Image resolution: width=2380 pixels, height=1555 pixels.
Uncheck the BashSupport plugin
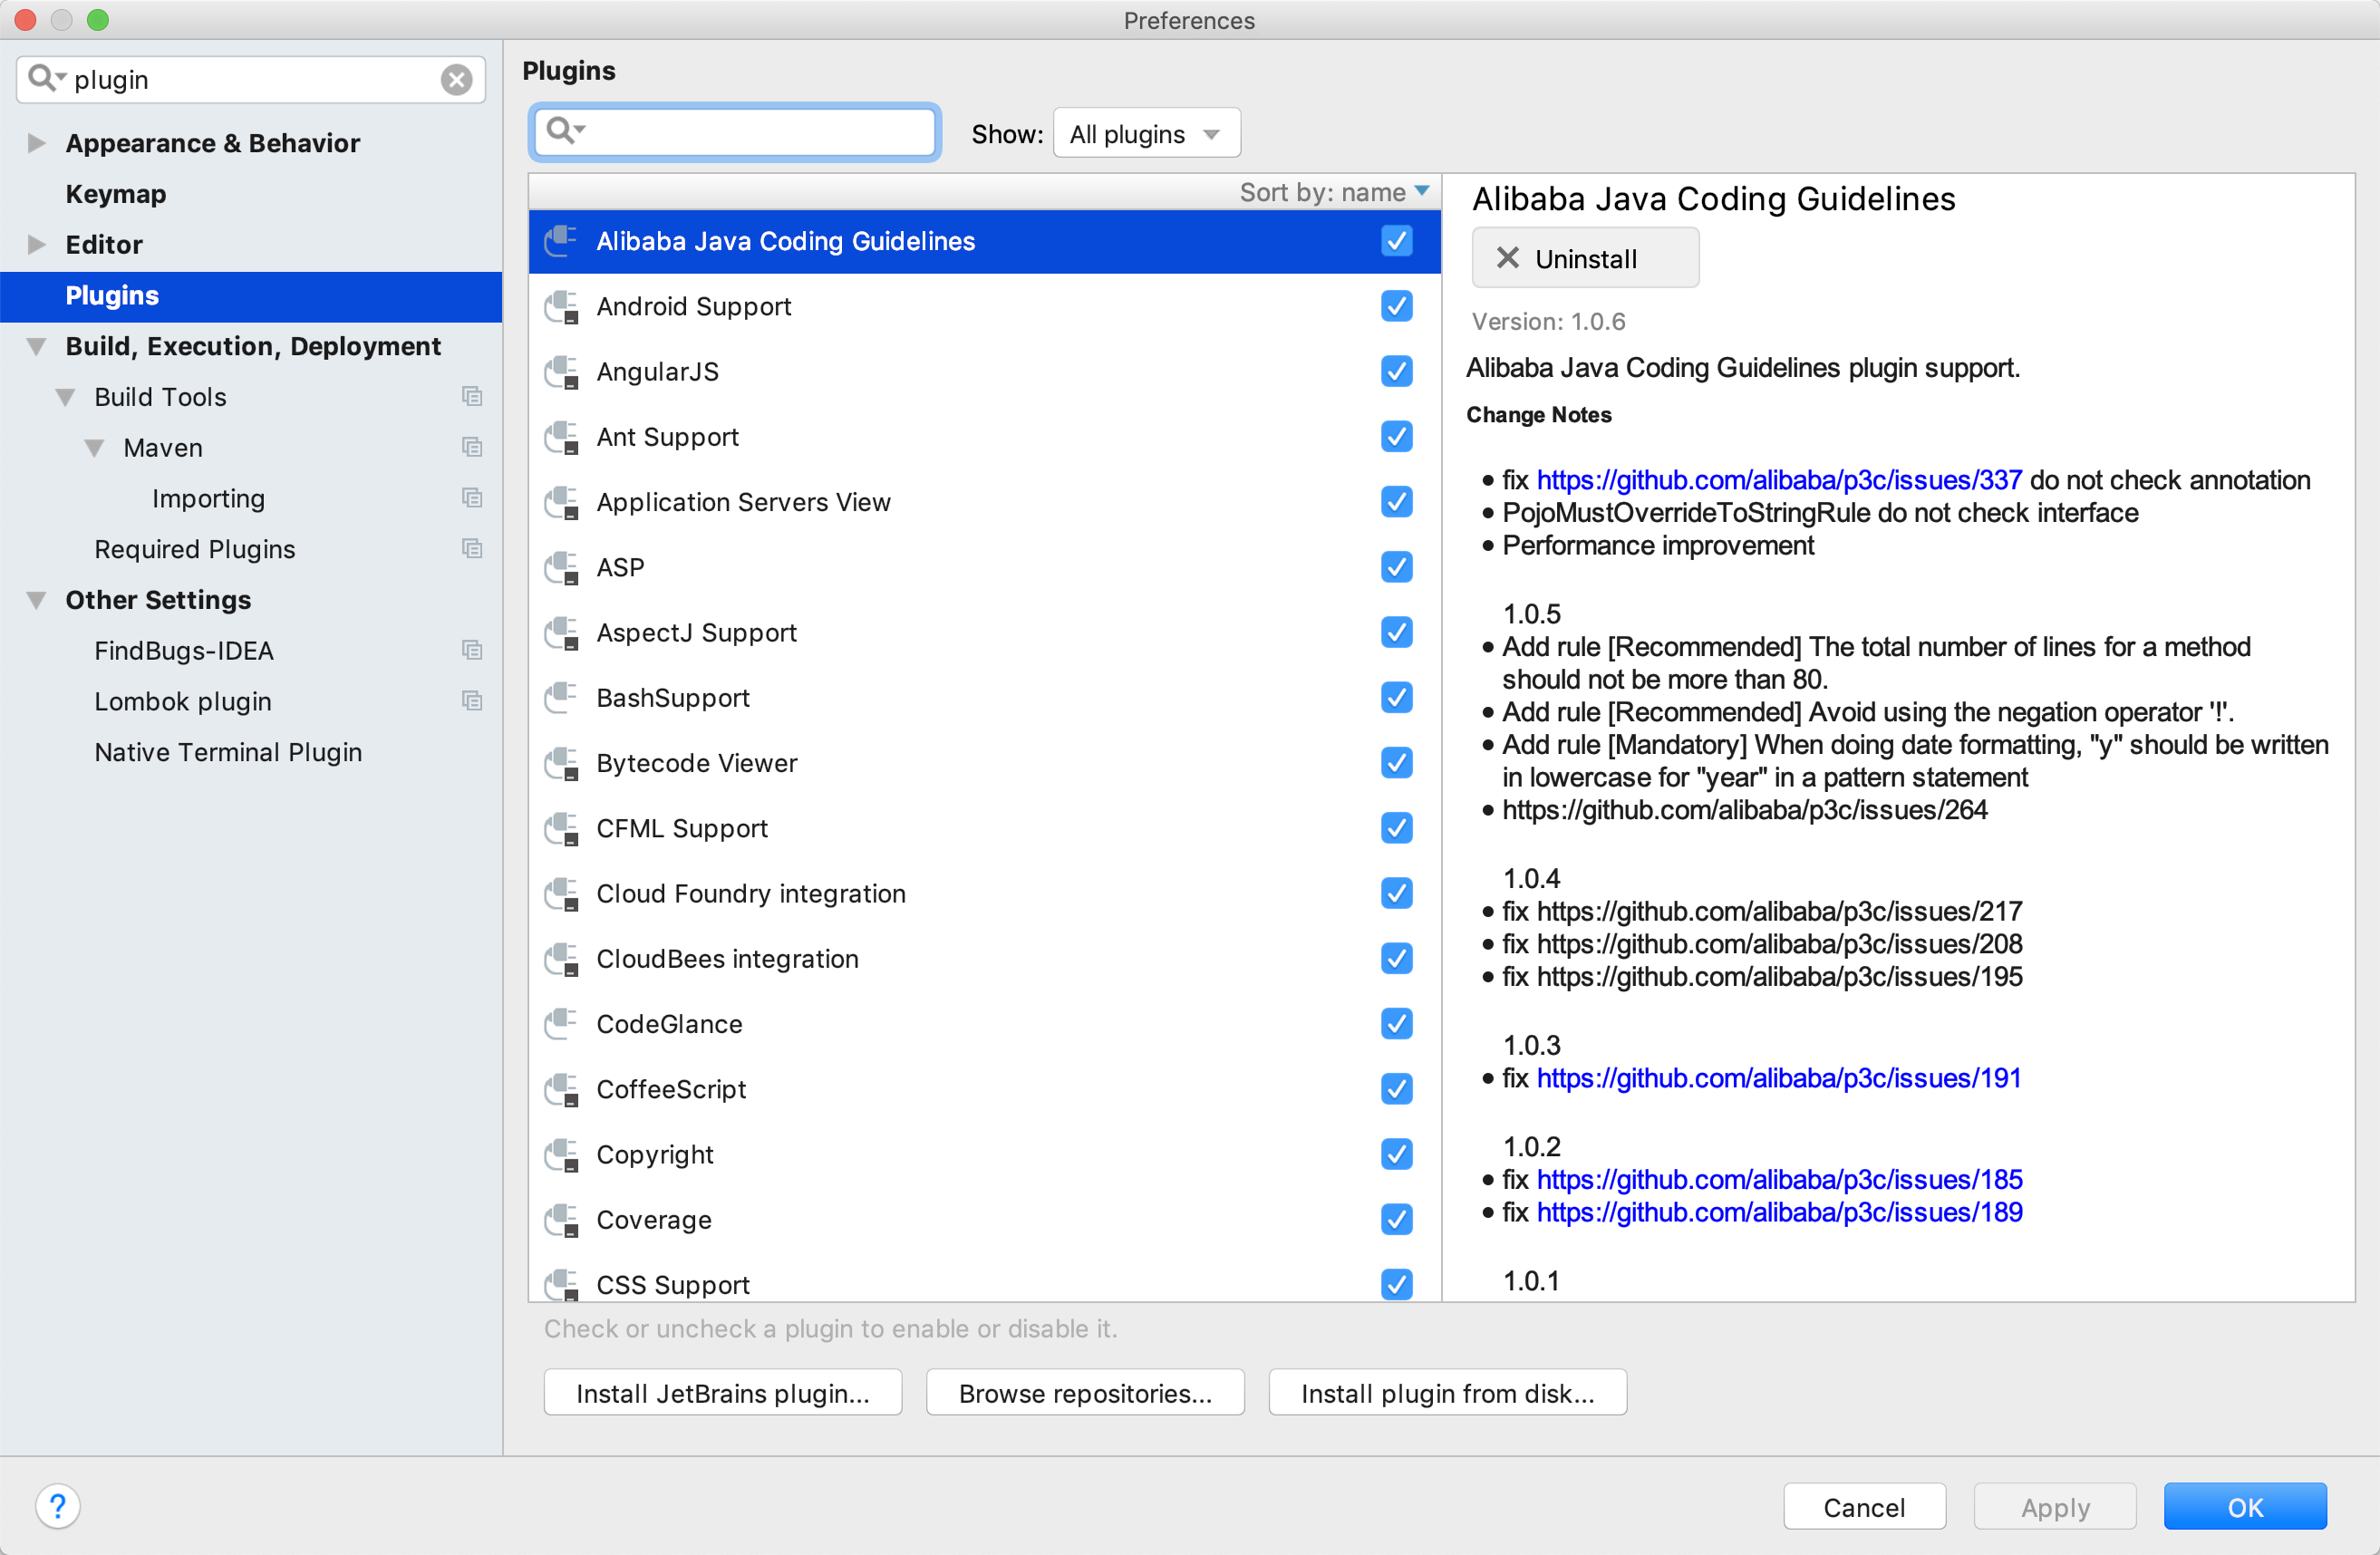click(x=1397, y=698)
